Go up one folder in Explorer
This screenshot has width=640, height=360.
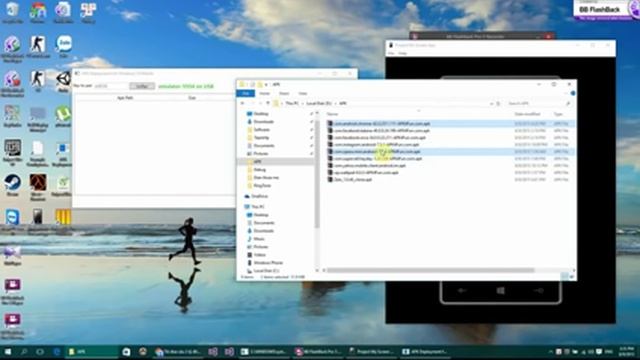(x=268, y=104)
